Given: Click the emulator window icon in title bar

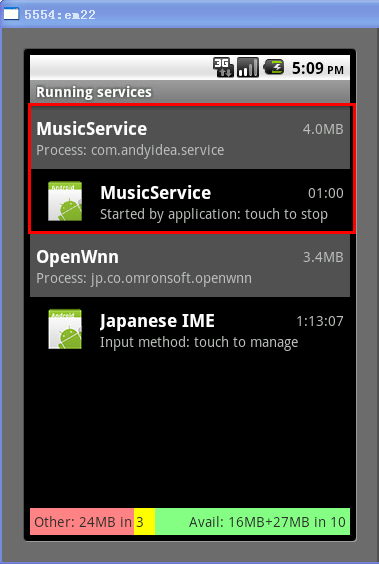Looking at the screenshot, I should [11, 14].
